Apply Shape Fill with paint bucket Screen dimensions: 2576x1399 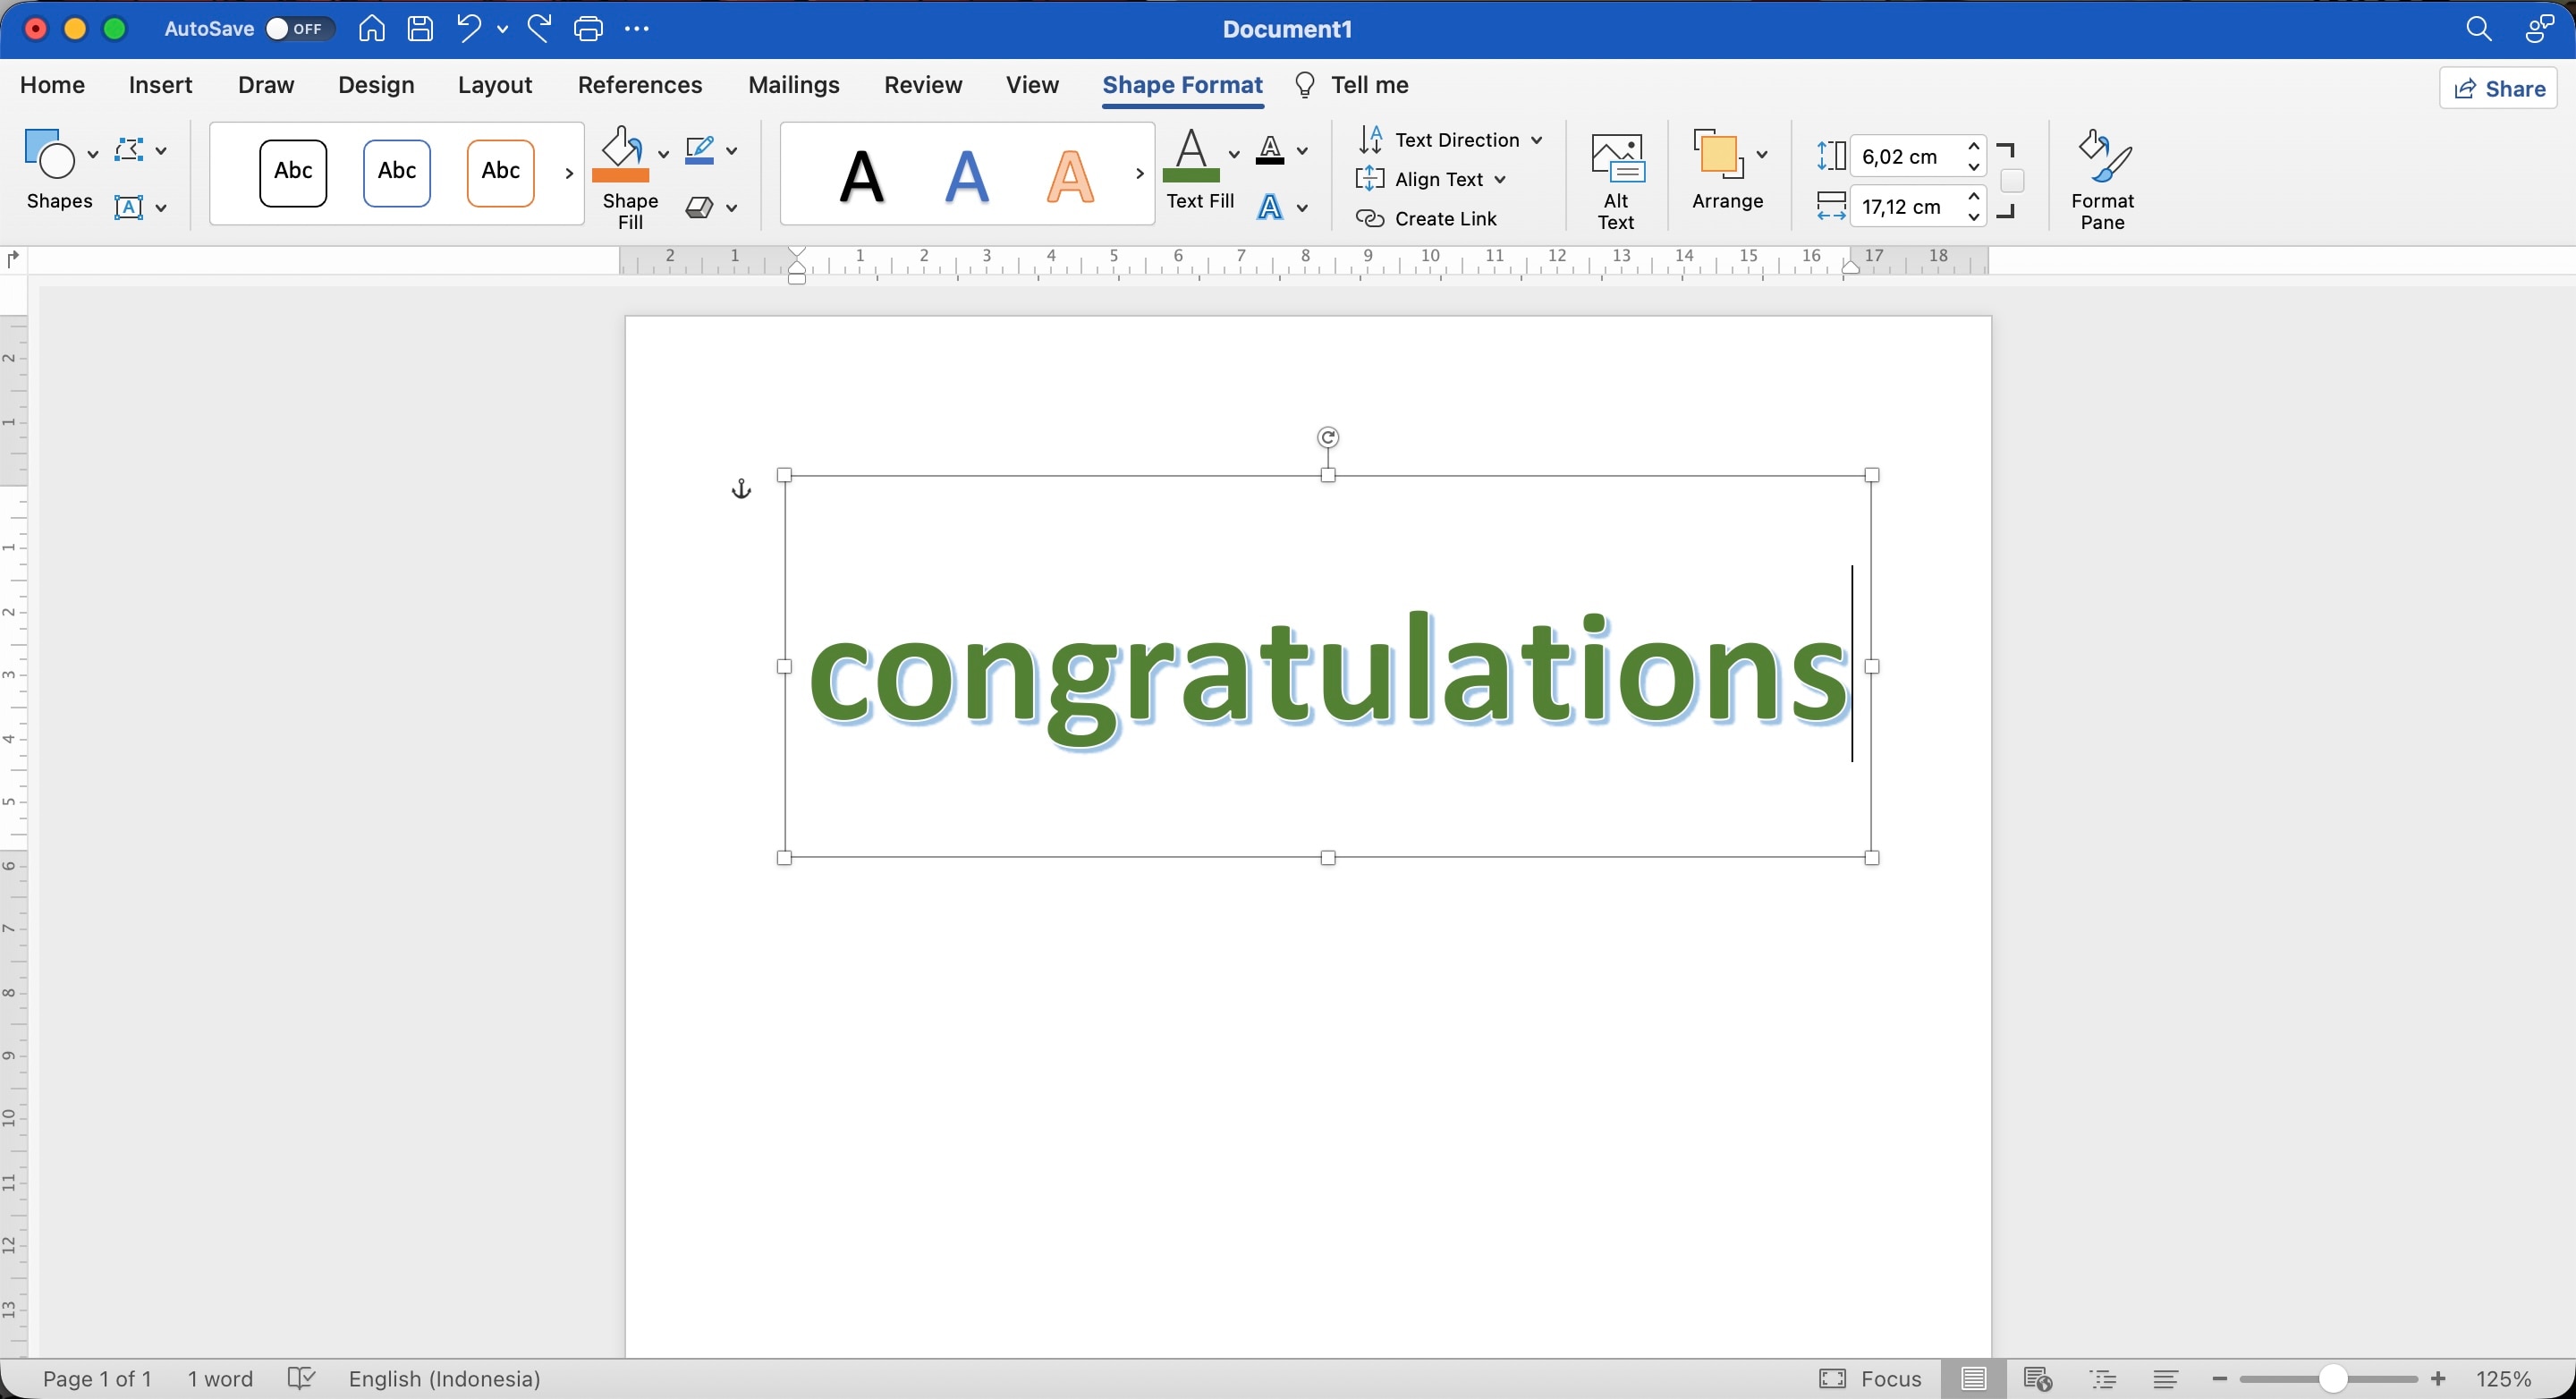pyautogui.click(x=621, y=154)
